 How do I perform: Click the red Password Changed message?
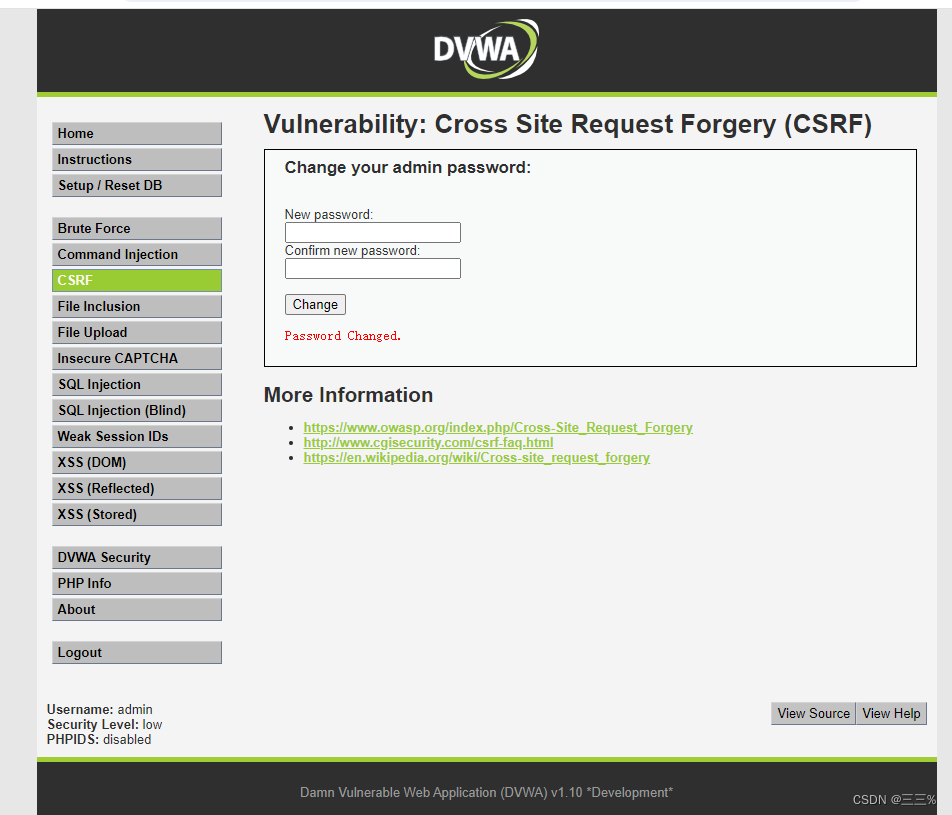click(342, 336)
